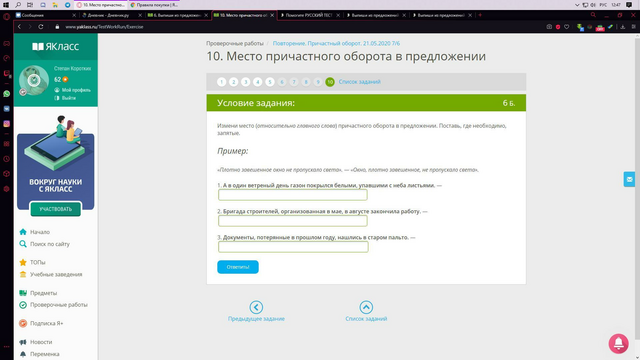The image size is (640, 360).
Task: Open Начало home icon in sidebar
Action: pyautogui.click(x=23, y=232)
